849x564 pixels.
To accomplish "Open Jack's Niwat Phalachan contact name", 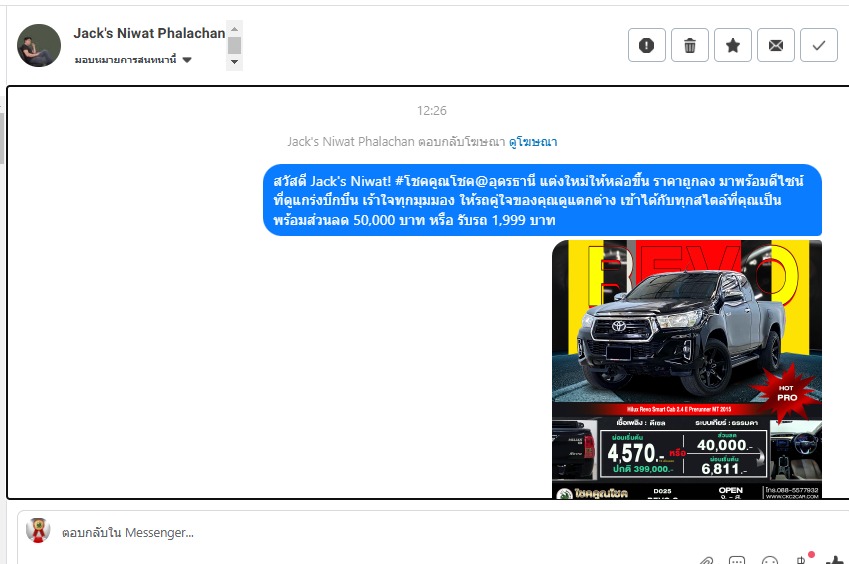I will point(149,33).
